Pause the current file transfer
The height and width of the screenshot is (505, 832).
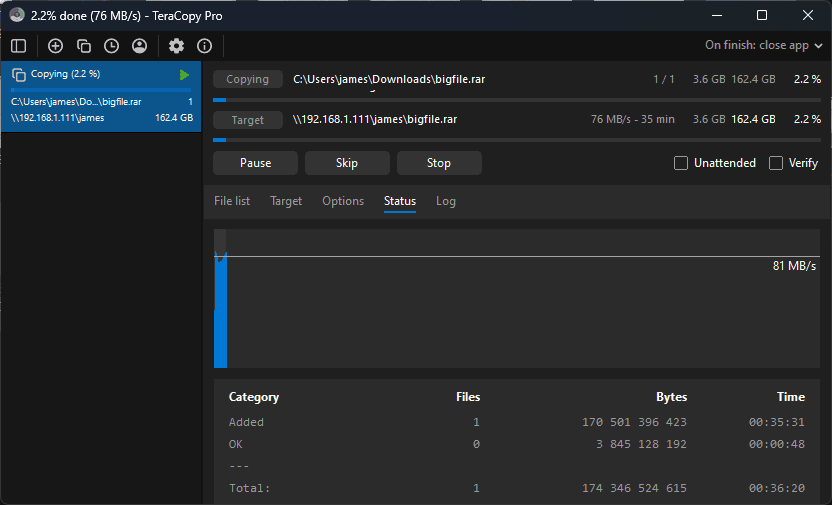255,163
